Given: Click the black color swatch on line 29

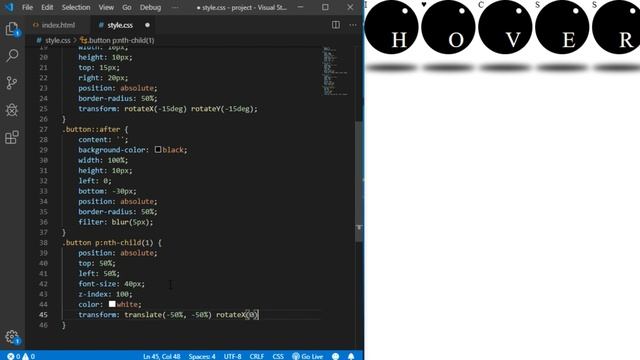Looking at the screenshot, I should tap(158, 150).
